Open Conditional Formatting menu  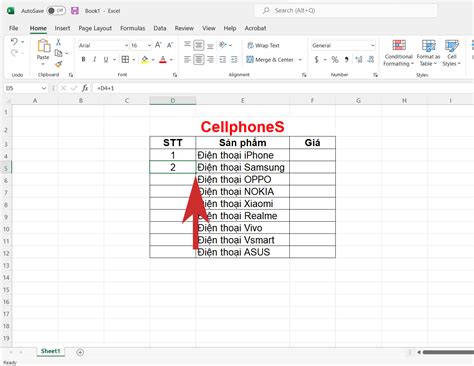[398, 53]
